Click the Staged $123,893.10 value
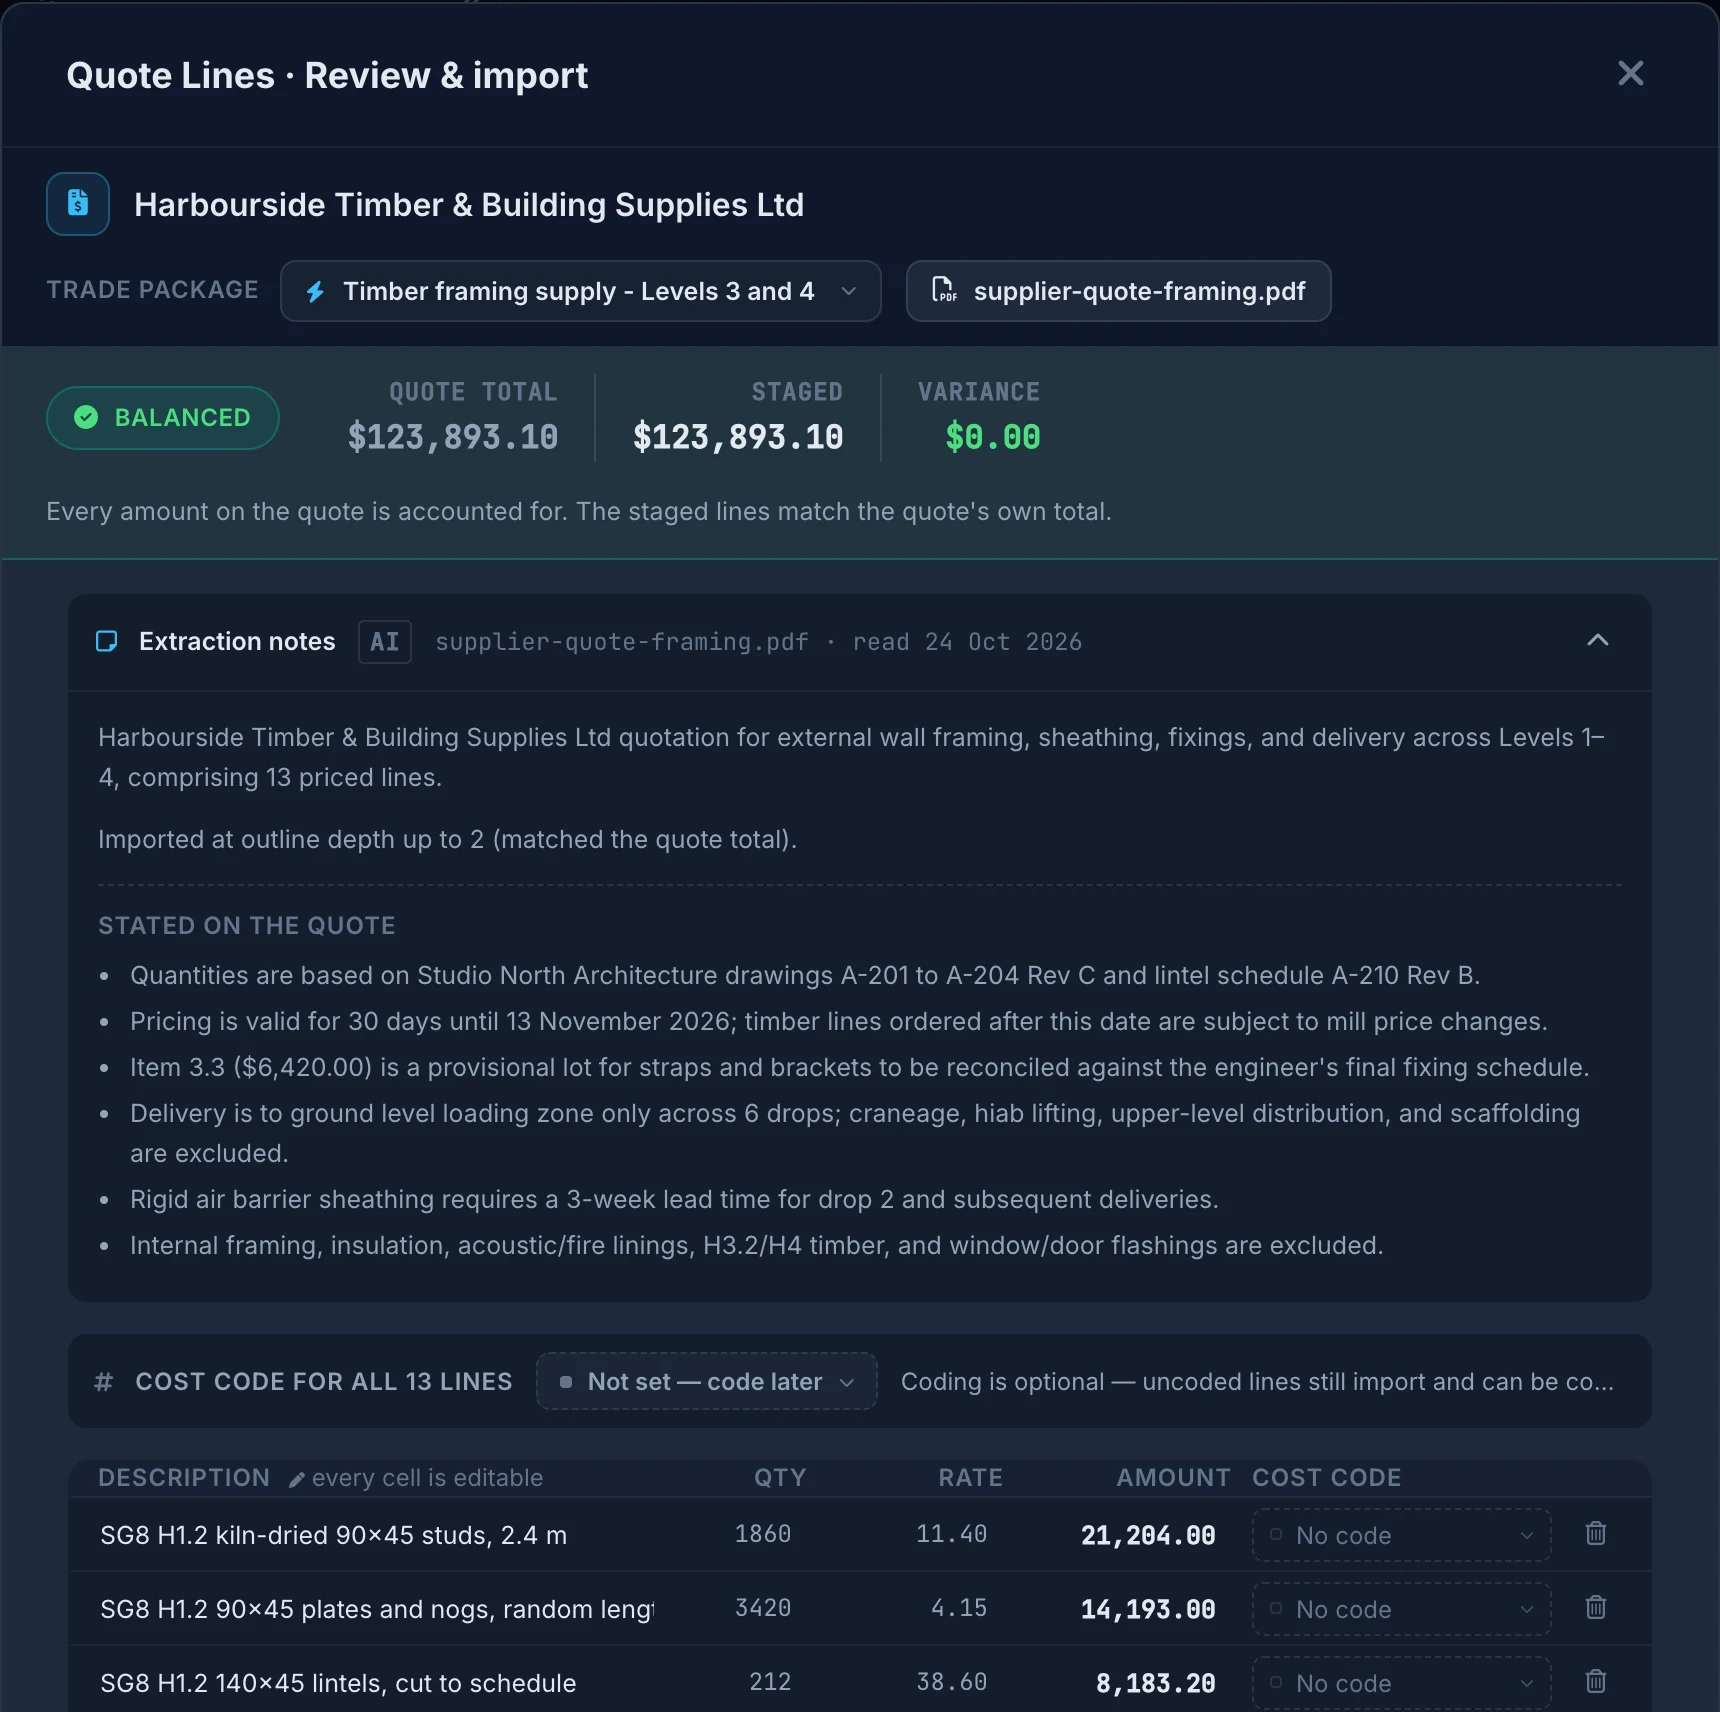This screenshot has width=1720, height=1712. coord(738,437)
